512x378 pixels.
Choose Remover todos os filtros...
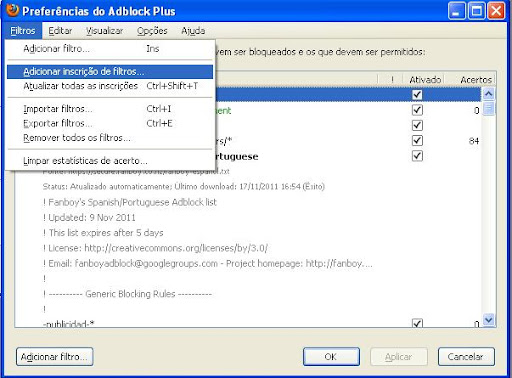110,138
